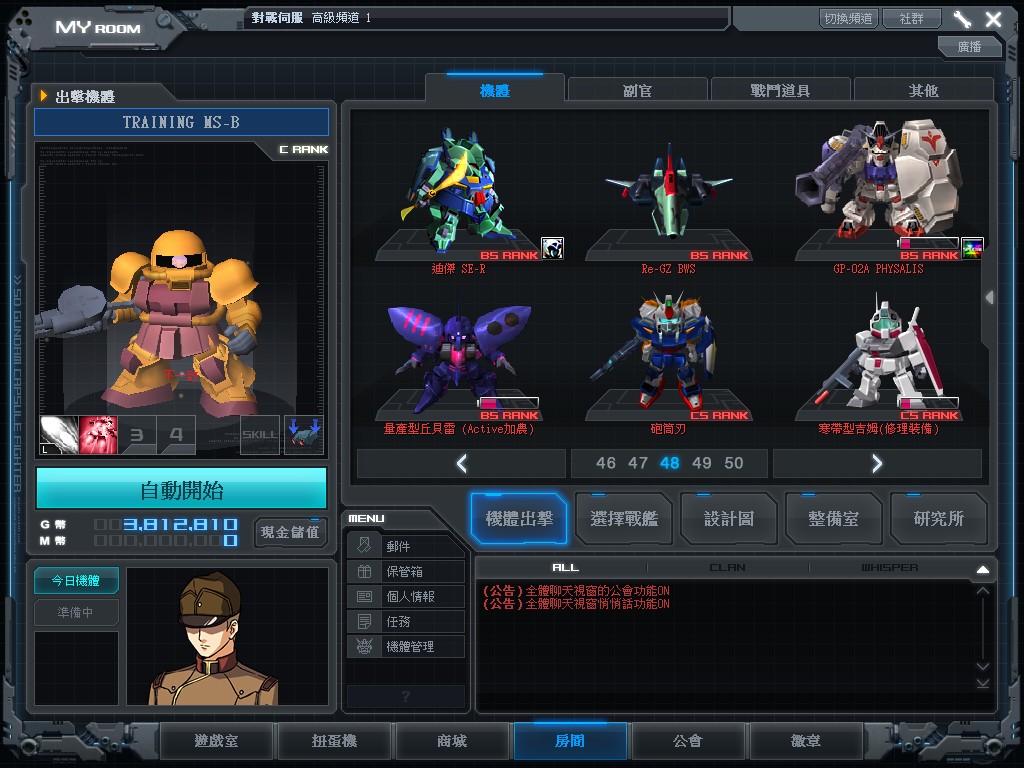Screen dimensions: 1024x768
Task: Select skill slot number 4
Action: point(176,435)
